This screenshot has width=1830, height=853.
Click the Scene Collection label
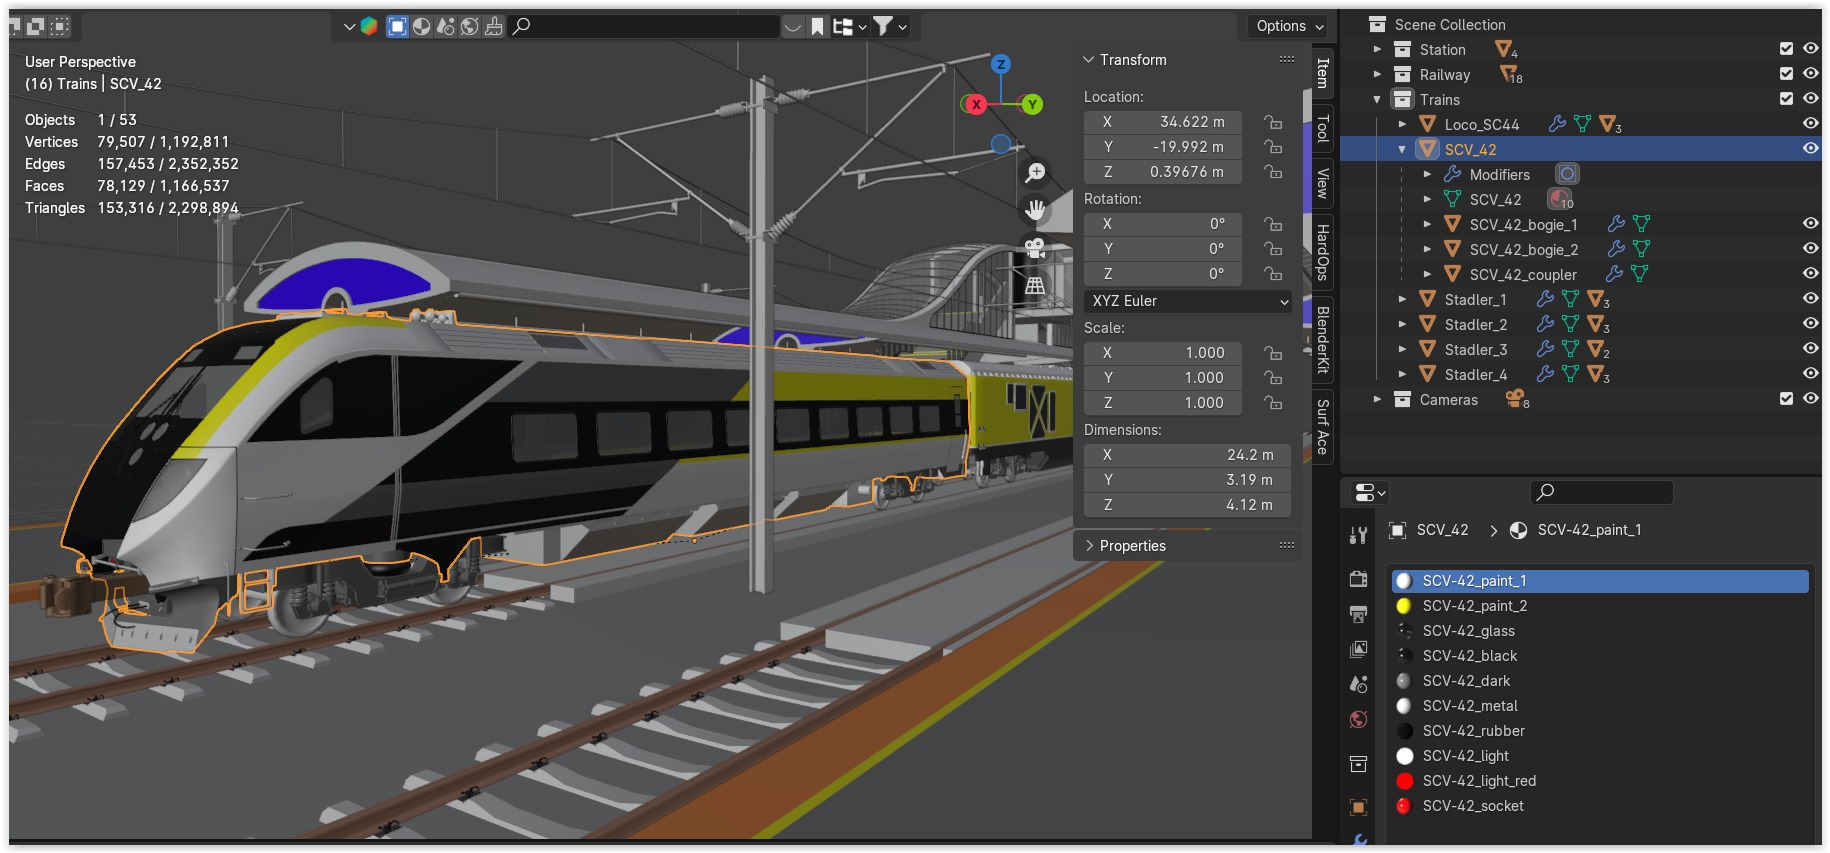click(x=1449, y=24)
